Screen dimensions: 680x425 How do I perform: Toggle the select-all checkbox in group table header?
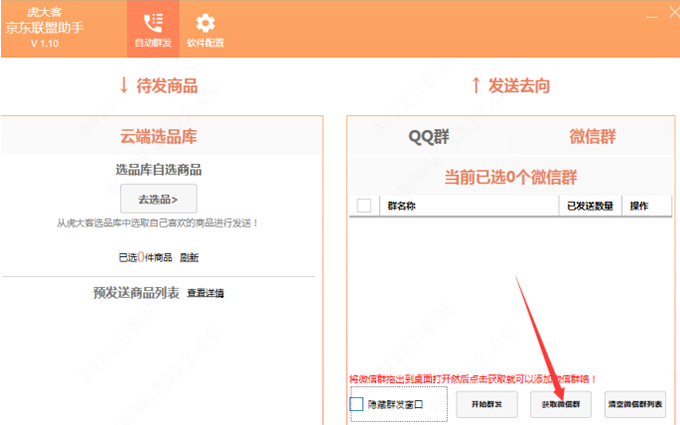364,206
